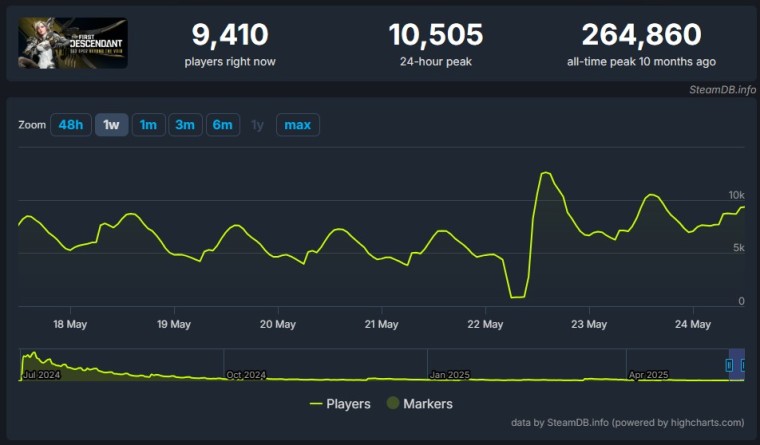This screenshot has width=760, height=445.
Task: Grab the left navigator range handle
Action: [x=729, y=365]
